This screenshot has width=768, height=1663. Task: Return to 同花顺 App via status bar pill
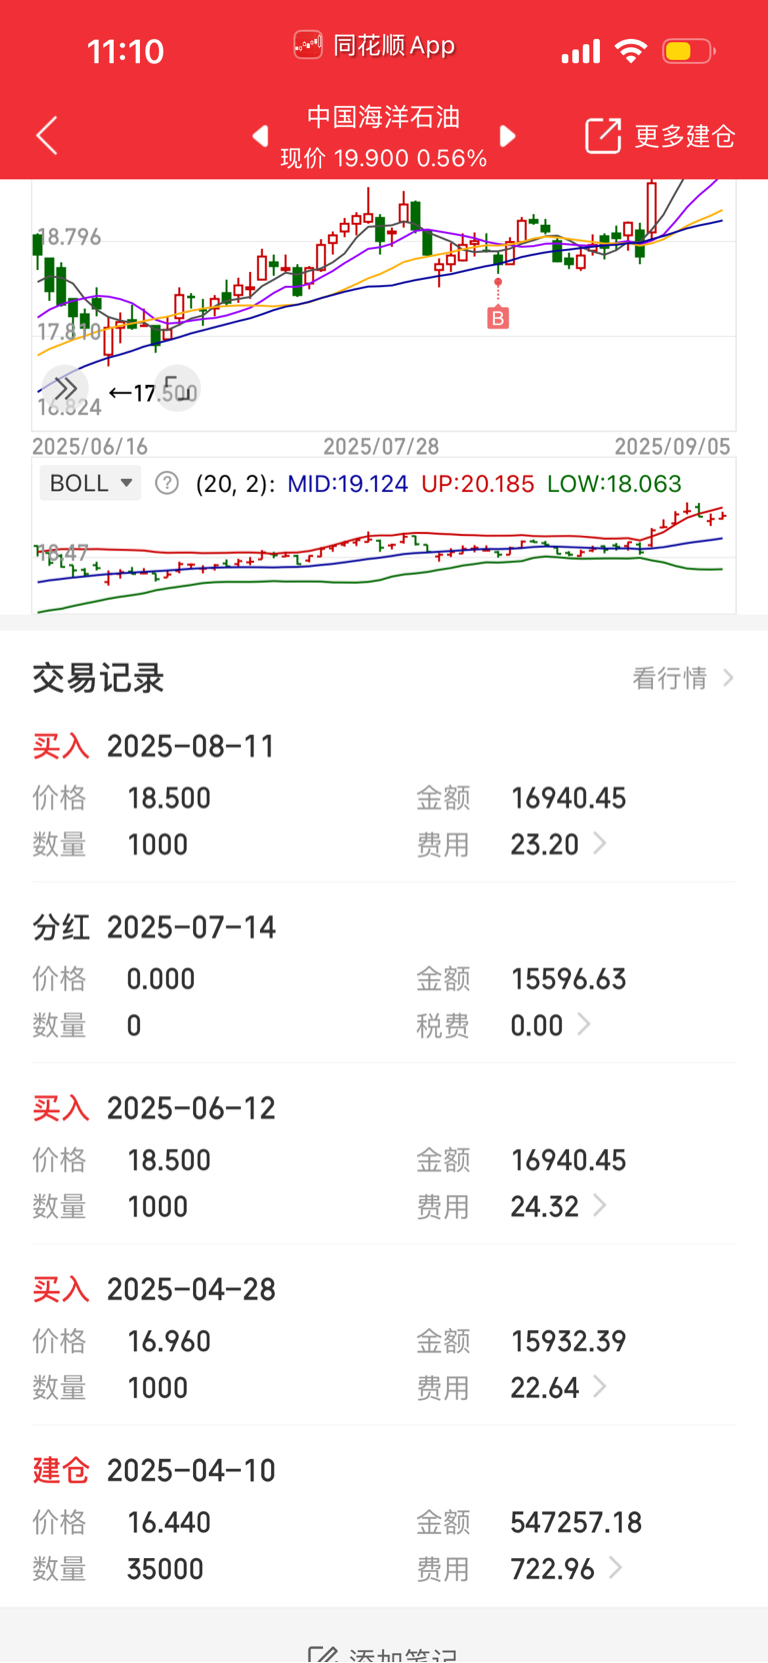375,46
